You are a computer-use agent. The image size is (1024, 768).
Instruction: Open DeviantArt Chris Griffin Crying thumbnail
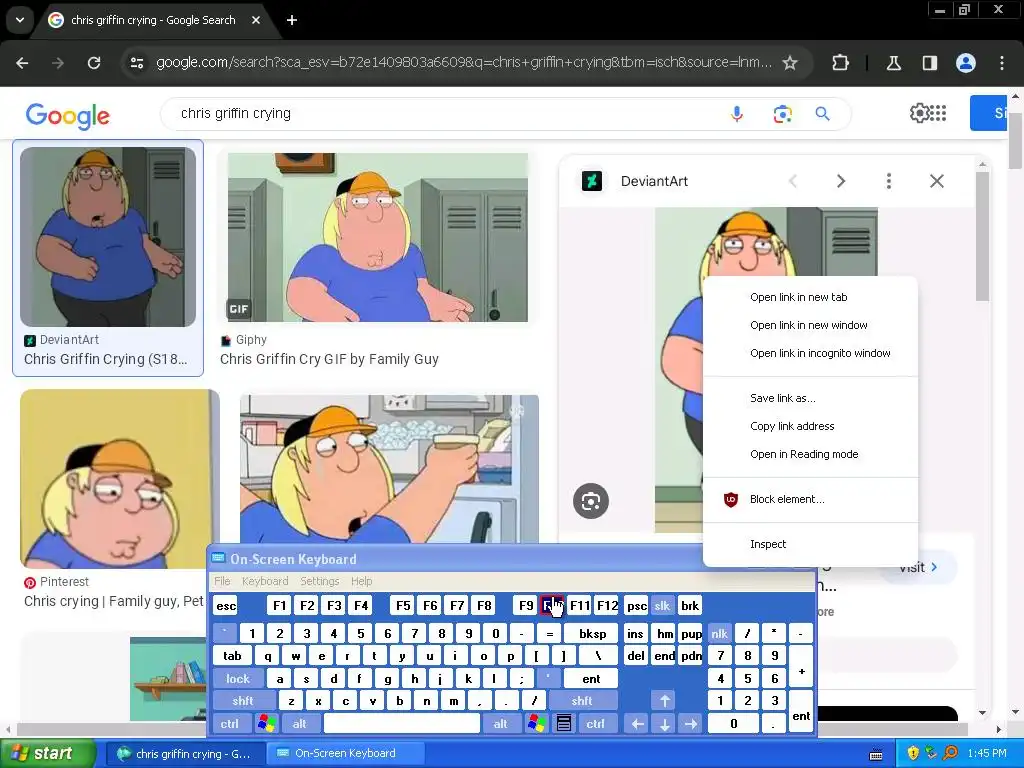pos(108,236)
